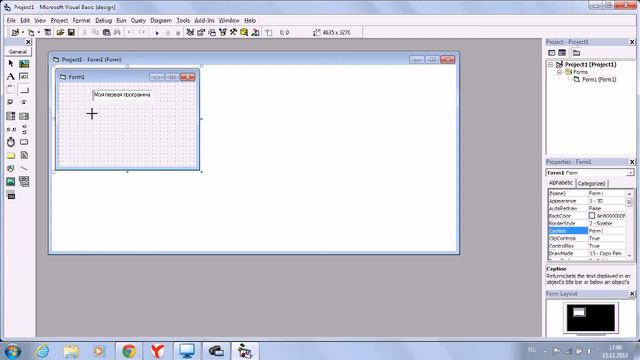Open the Menu Editor from toolbar

coord(47,32)
